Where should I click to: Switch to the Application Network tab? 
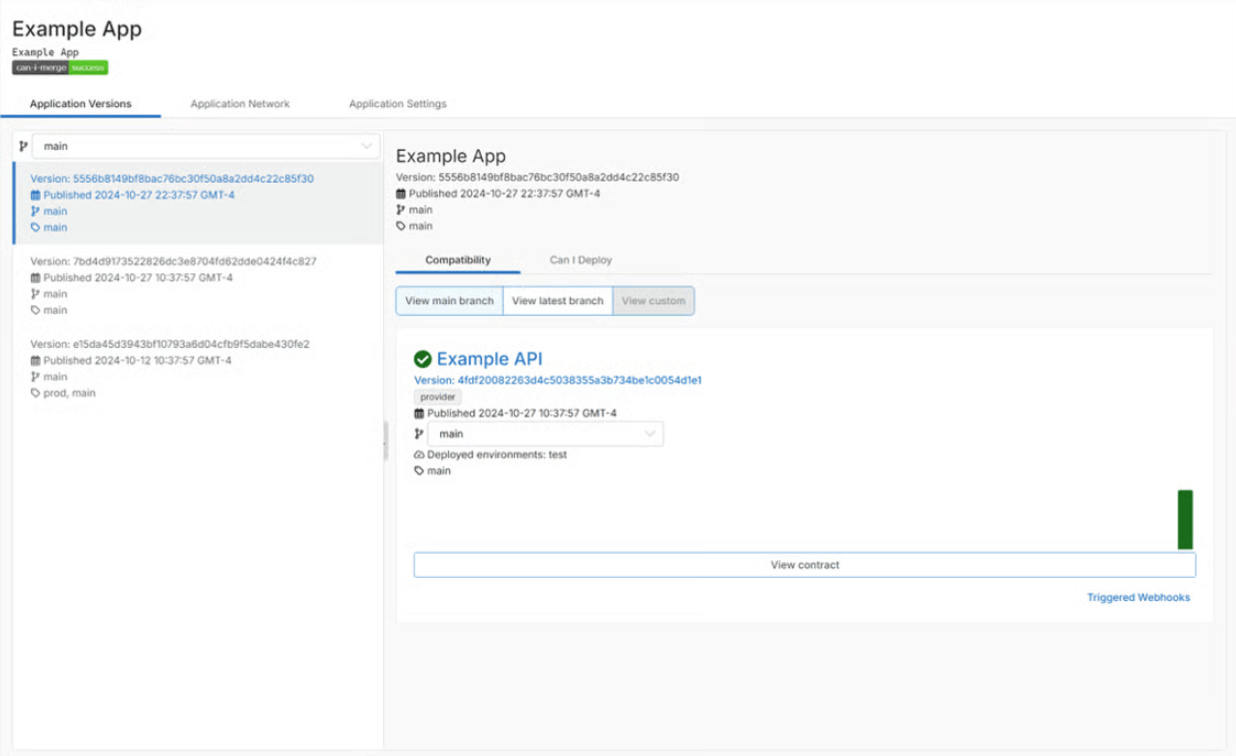click(x=239, y=104)
